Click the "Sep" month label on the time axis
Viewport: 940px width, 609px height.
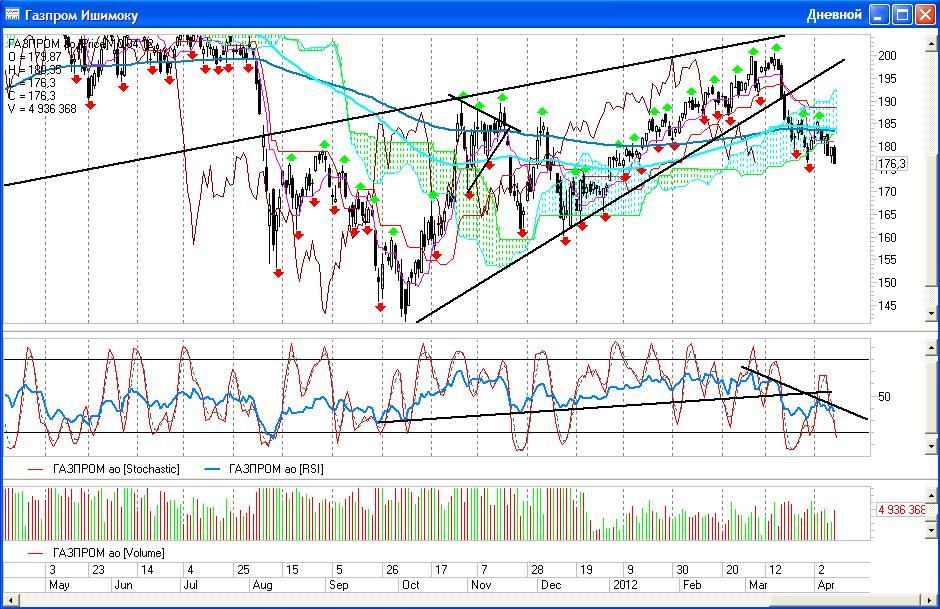point(339,585)
